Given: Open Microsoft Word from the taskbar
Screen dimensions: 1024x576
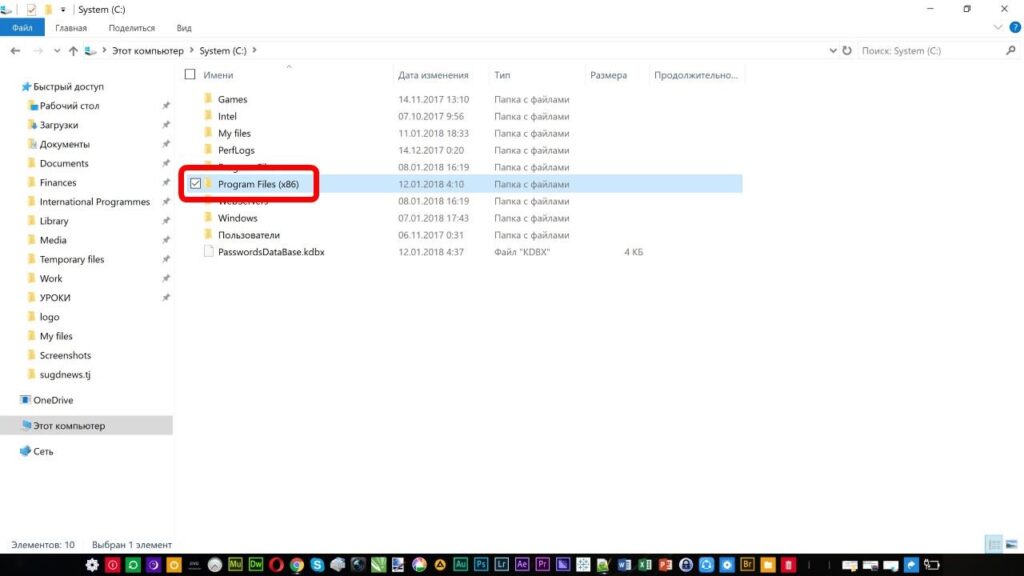Looking at the screenshot, I should pos(624,565).
